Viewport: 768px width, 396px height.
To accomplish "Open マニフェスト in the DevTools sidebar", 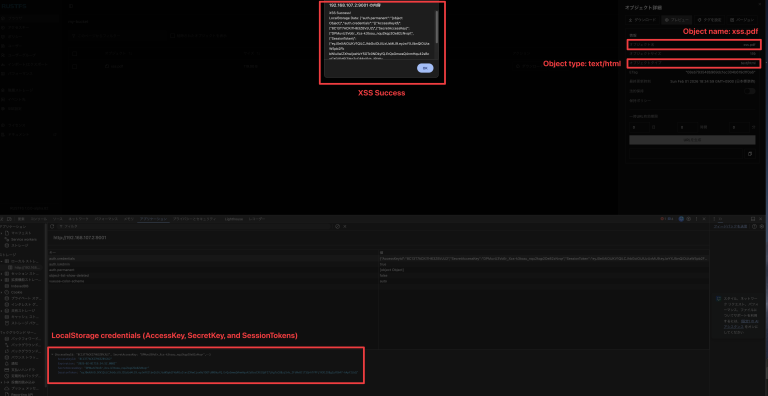I will coord(21,233).
